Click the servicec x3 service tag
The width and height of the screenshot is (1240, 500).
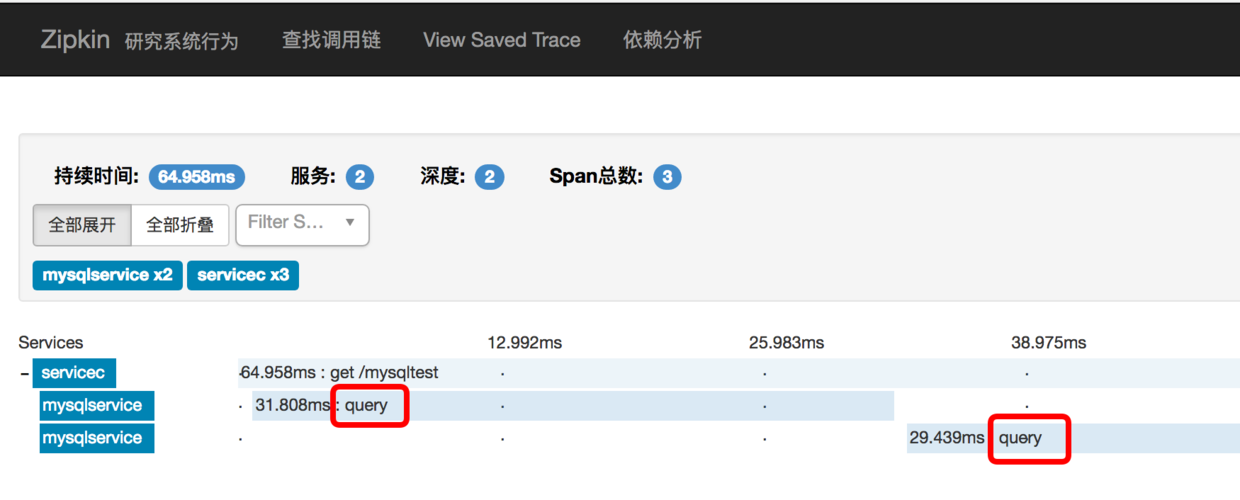coord(243,275)
